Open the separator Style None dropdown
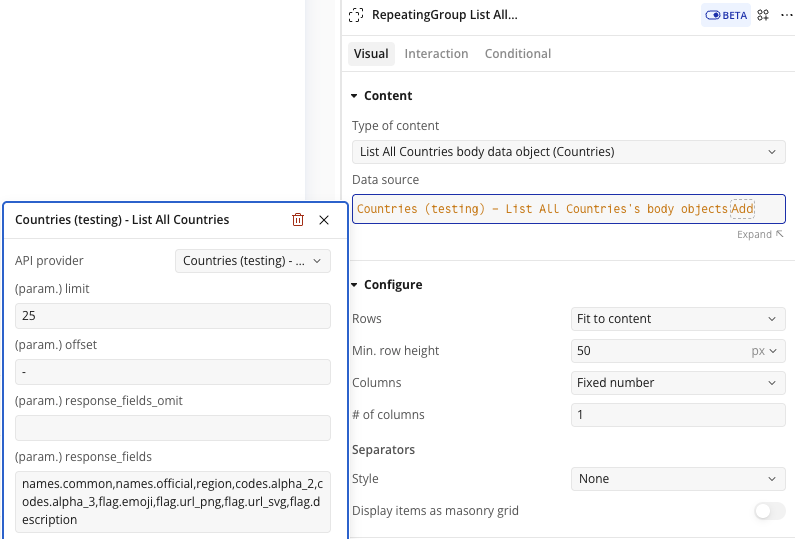Image resolution: width=795 pixels, height=539 pixels. point(678,479)
